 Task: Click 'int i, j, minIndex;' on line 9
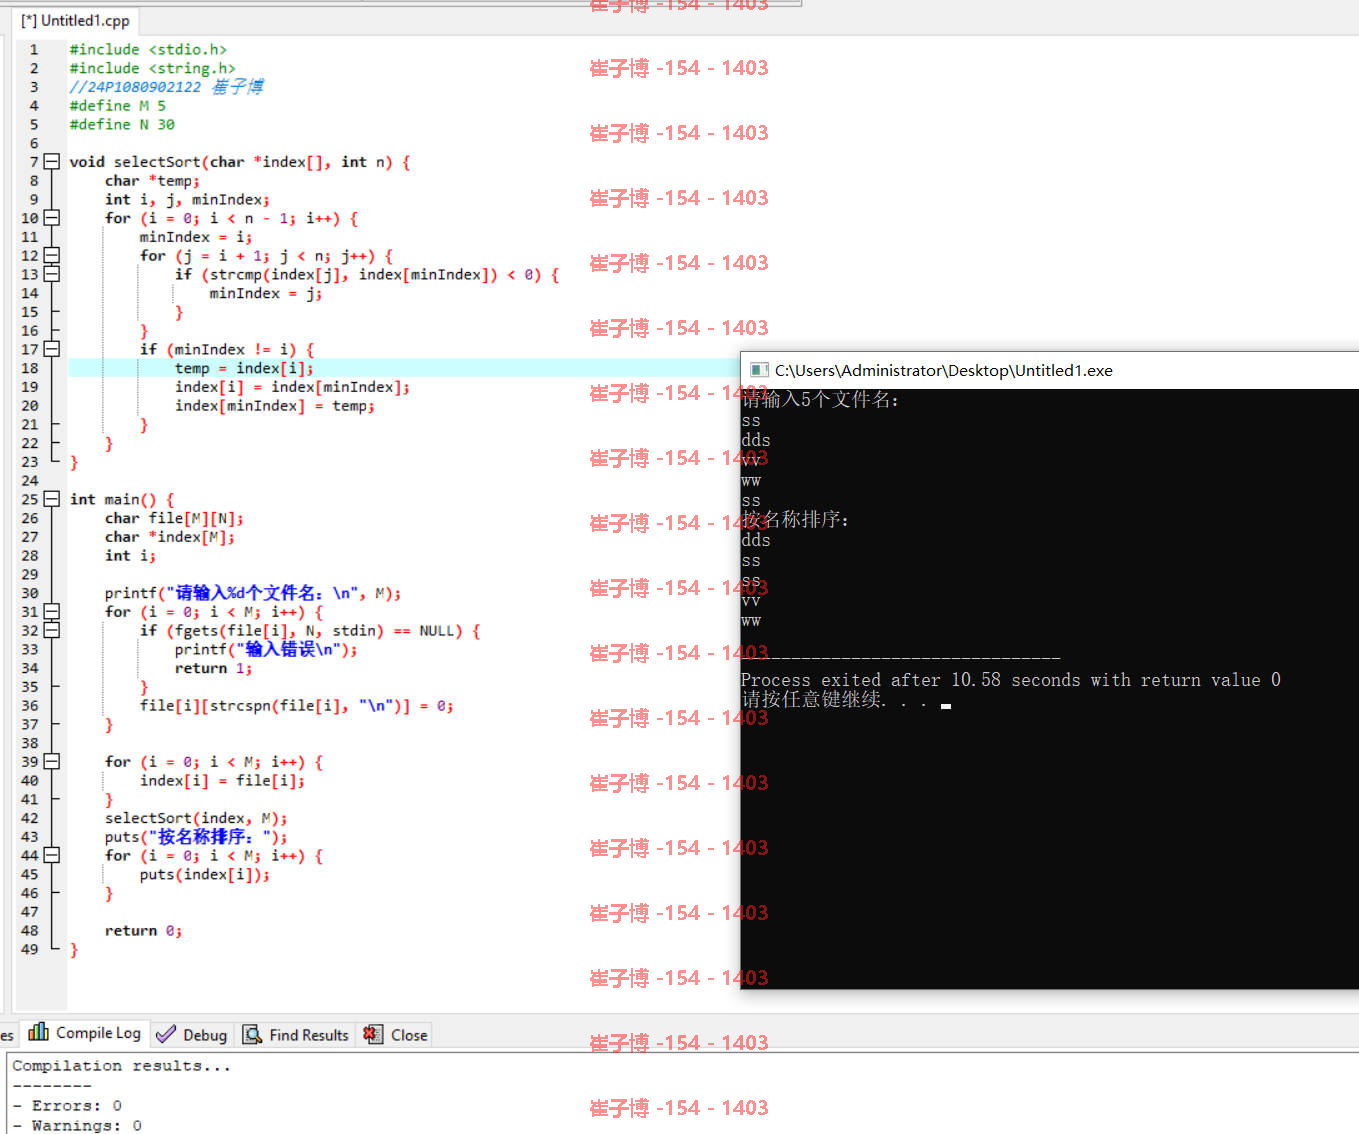(x=187, y=199)
